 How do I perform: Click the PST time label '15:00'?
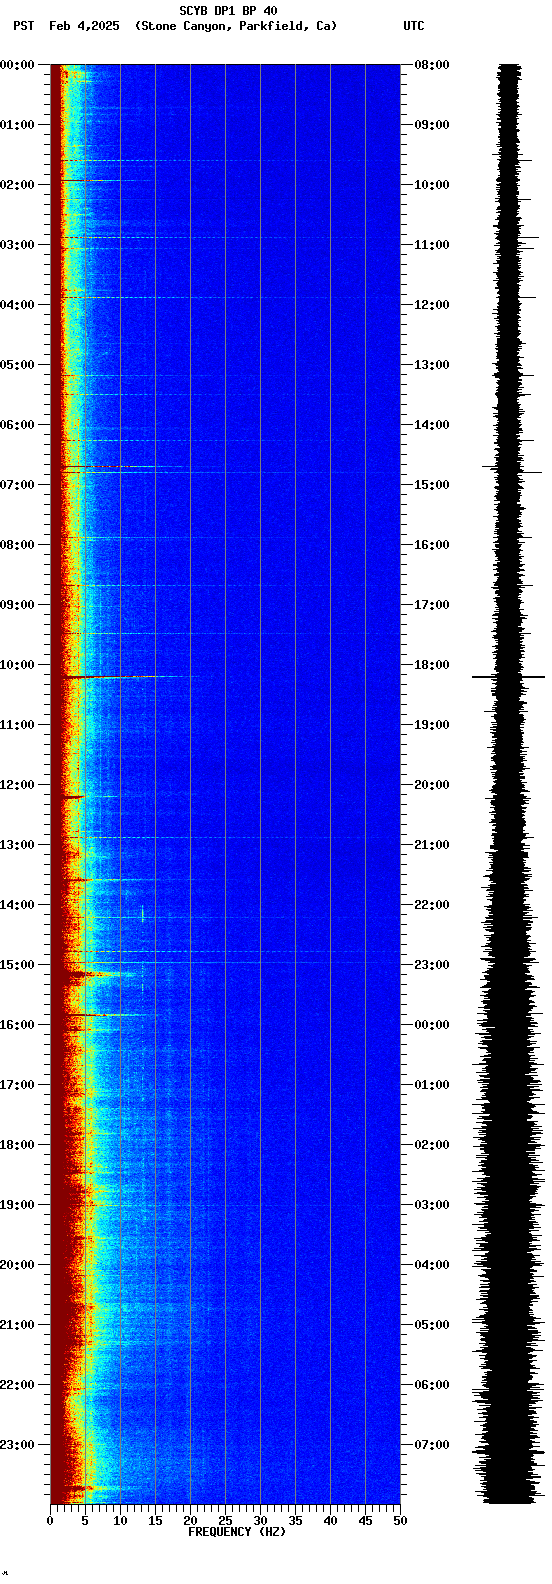point(17,965)
